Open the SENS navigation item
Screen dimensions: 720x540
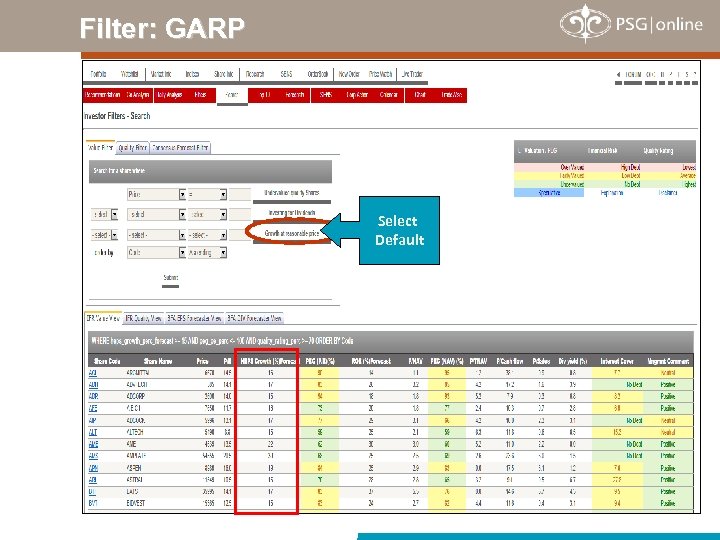(286, 74)
